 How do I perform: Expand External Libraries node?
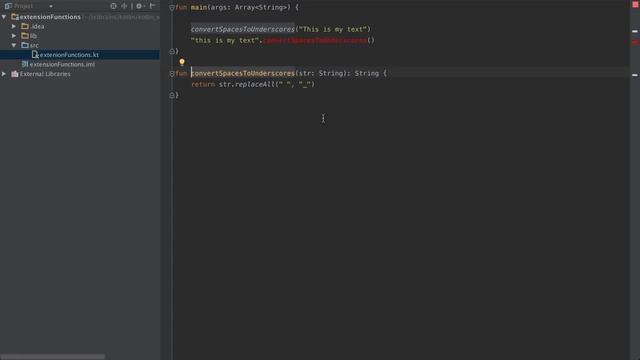(x=4, y=74)
